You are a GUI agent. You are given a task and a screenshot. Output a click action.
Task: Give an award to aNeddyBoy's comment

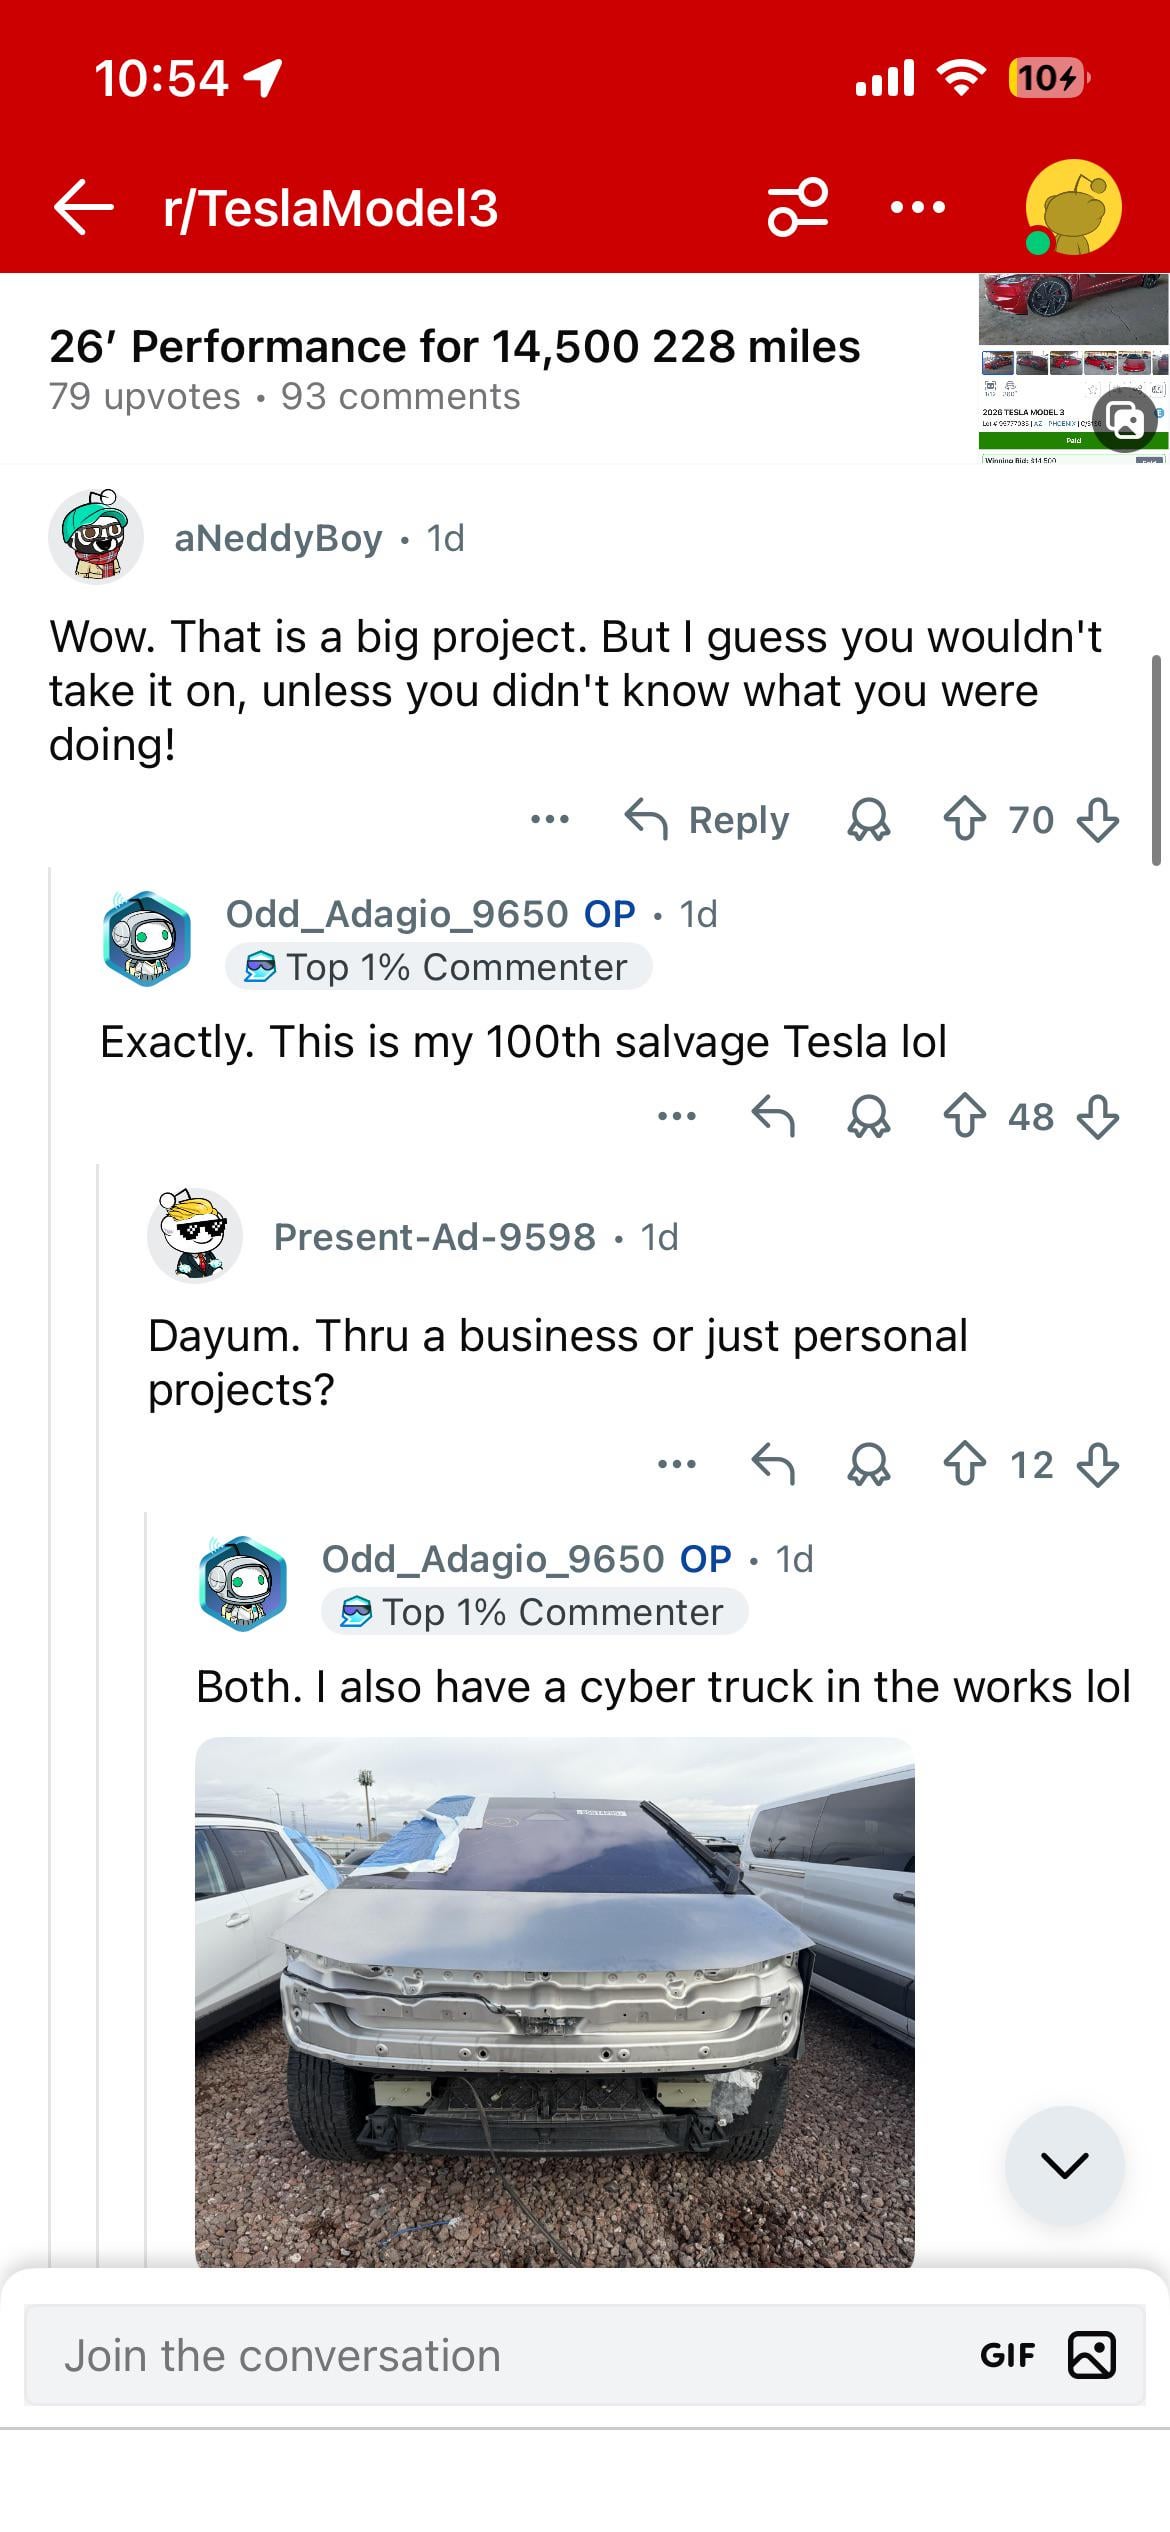pos(868,820)
